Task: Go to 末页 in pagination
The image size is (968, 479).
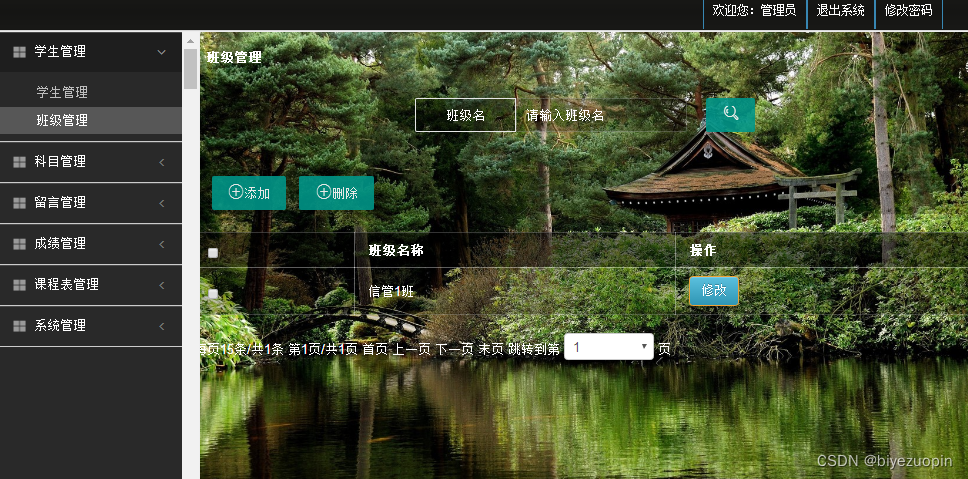Action: pyautogui.click(x=491, y=349)
